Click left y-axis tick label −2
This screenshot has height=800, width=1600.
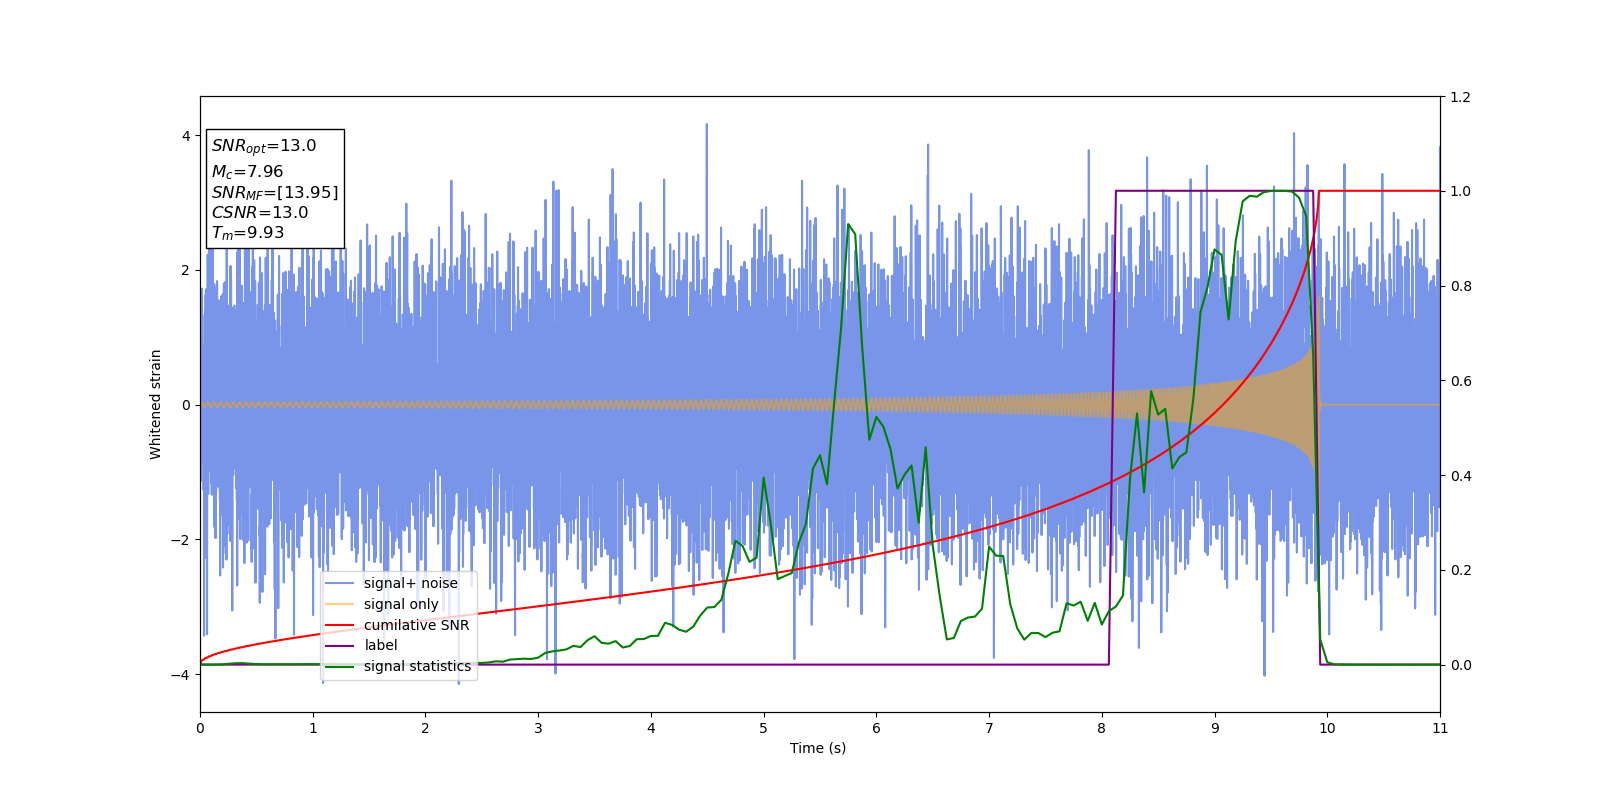pyautogui.click(x=181, y=540)
